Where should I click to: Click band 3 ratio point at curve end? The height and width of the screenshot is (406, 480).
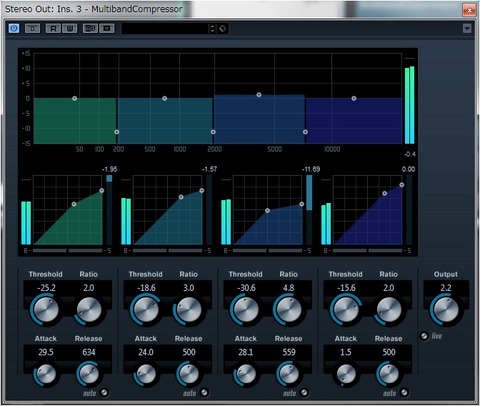pyautogui.click(x=302, y=204)
